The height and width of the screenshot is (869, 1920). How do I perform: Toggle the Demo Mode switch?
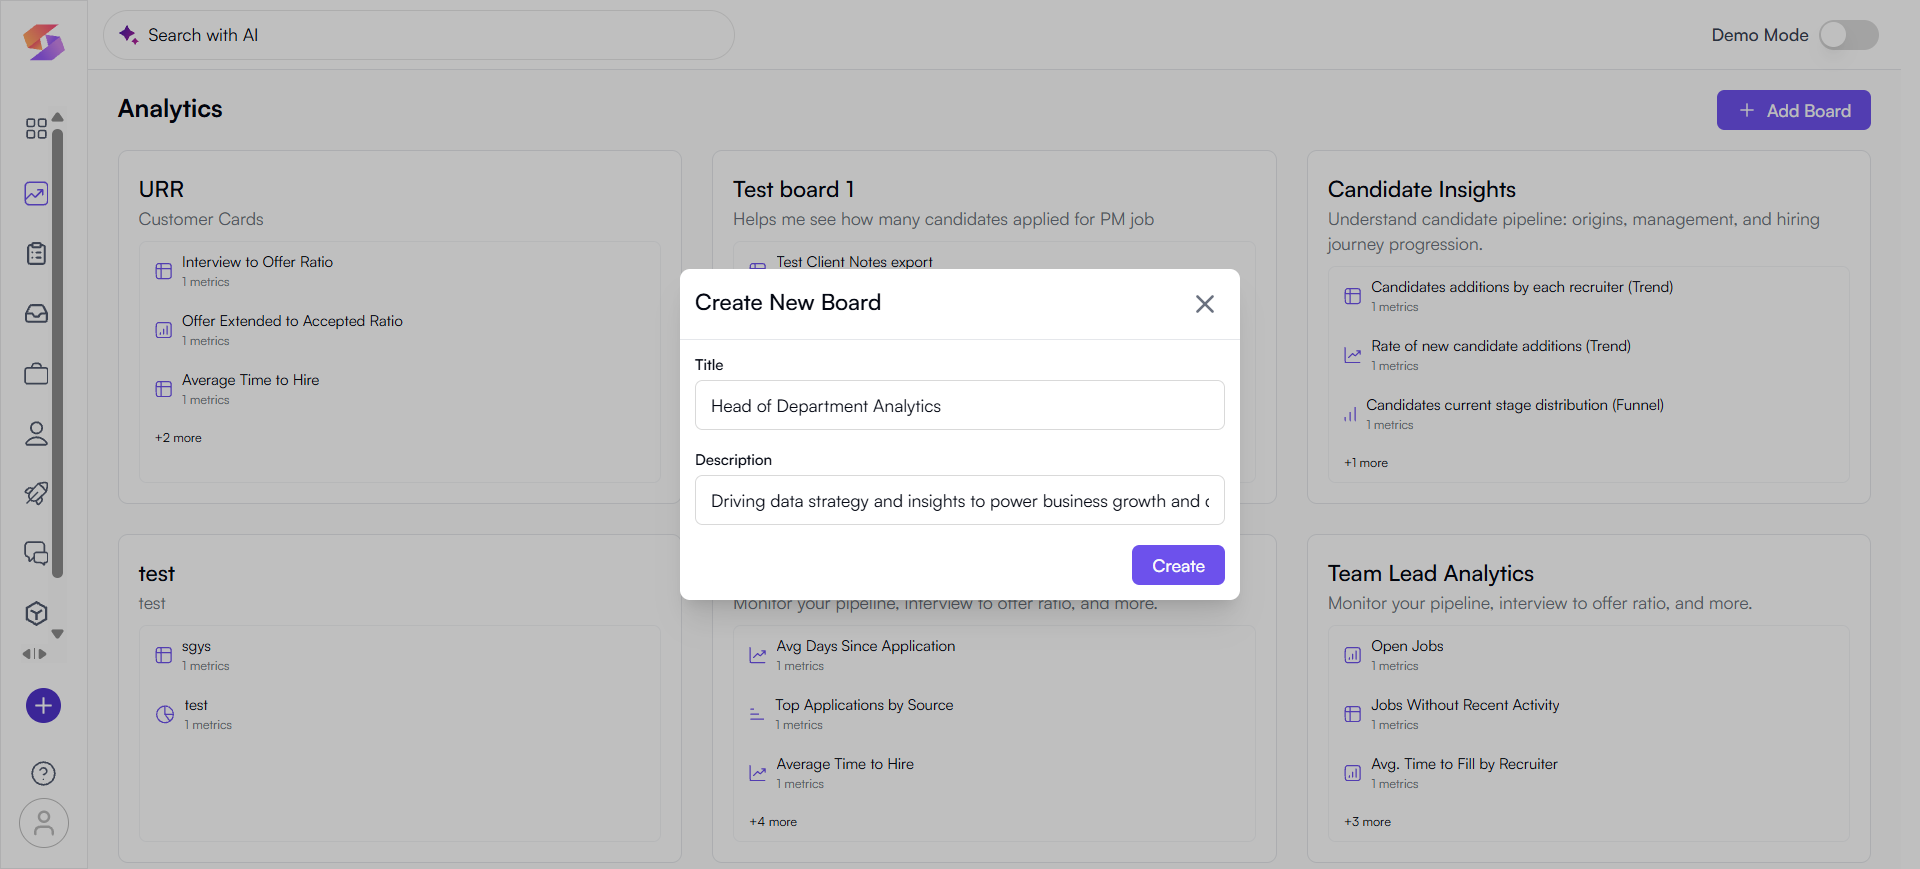pos(1847,35)
